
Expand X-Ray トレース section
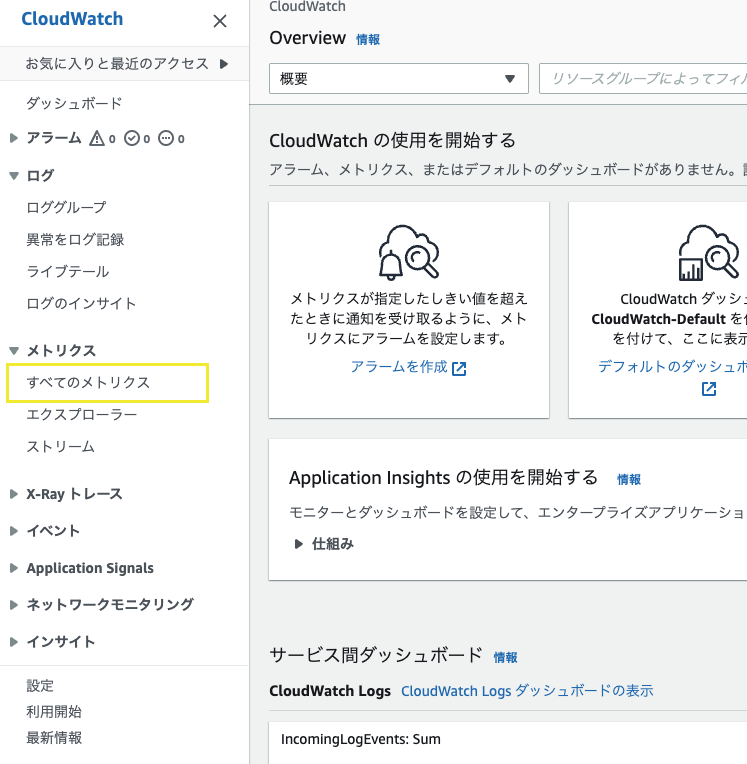(14, 494)
